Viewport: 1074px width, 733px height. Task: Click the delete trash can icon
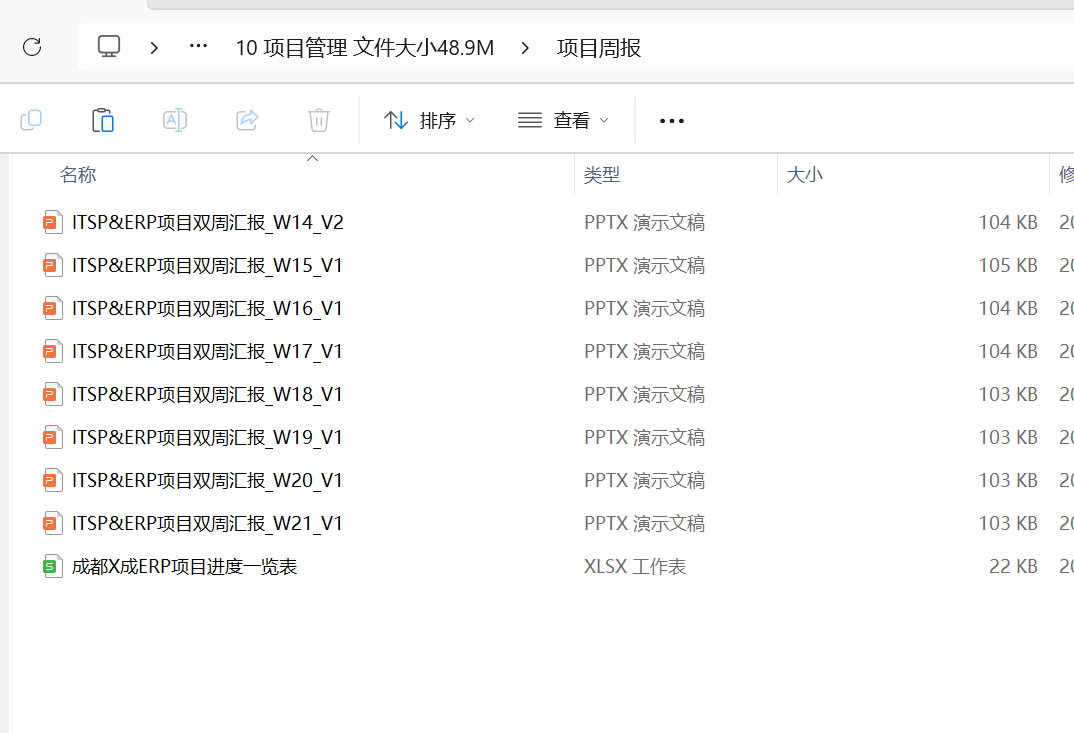click(319, 120)
